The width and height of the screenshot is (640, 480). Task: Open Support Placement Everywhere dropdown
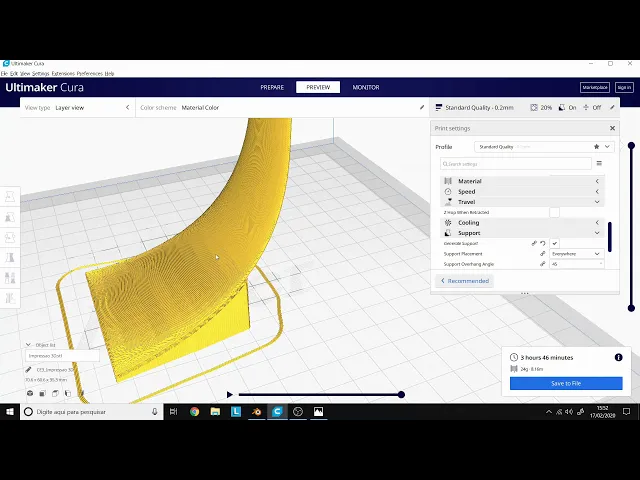tap(576, 253)
